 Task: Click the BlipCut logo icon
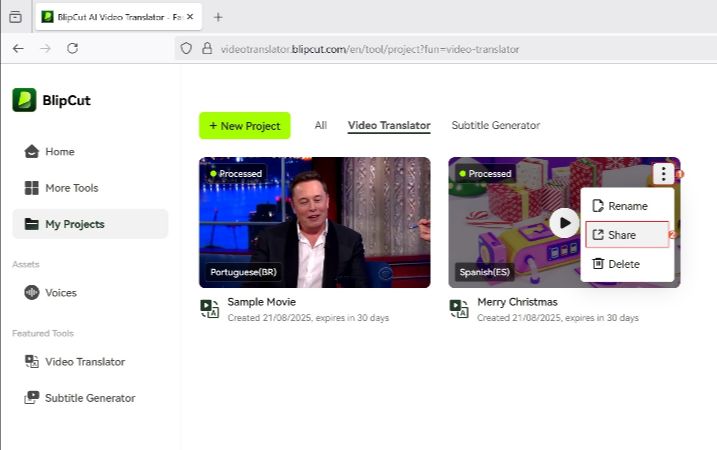coord(24,100)
